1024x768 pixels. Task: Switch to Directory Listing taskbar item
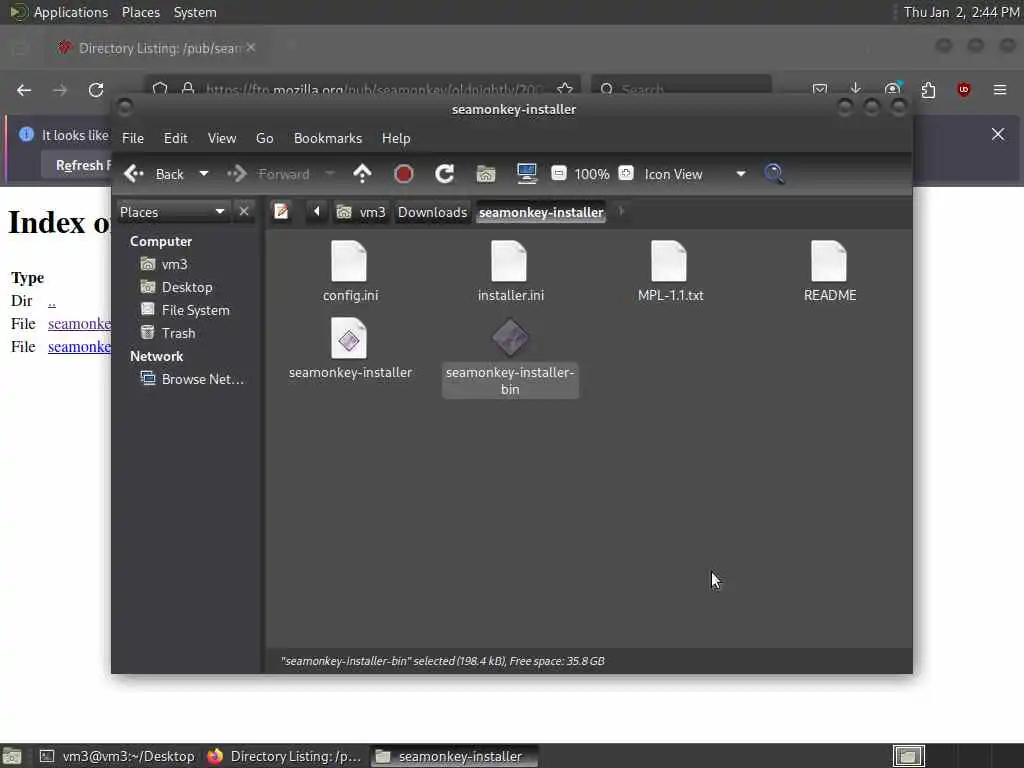pos(284,756)
